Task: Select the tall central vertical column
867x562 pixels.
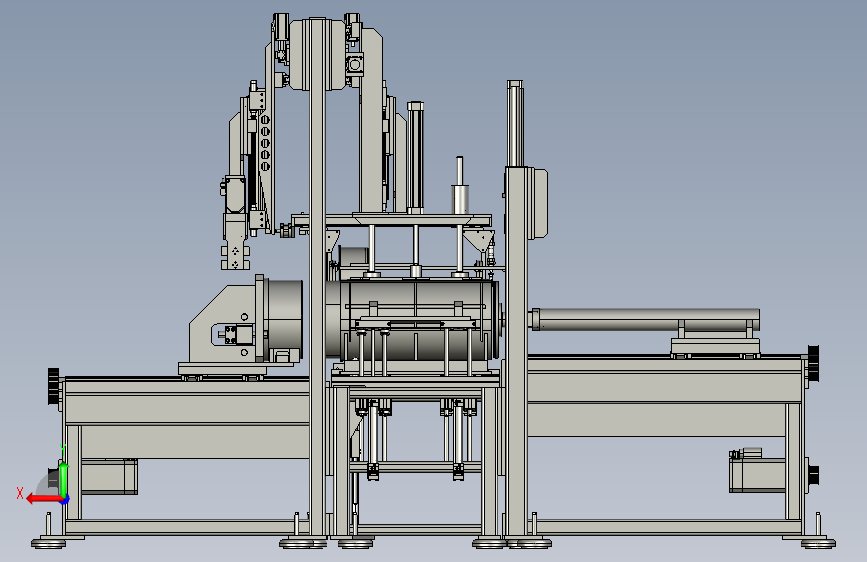Action: (x=317, y=276)
